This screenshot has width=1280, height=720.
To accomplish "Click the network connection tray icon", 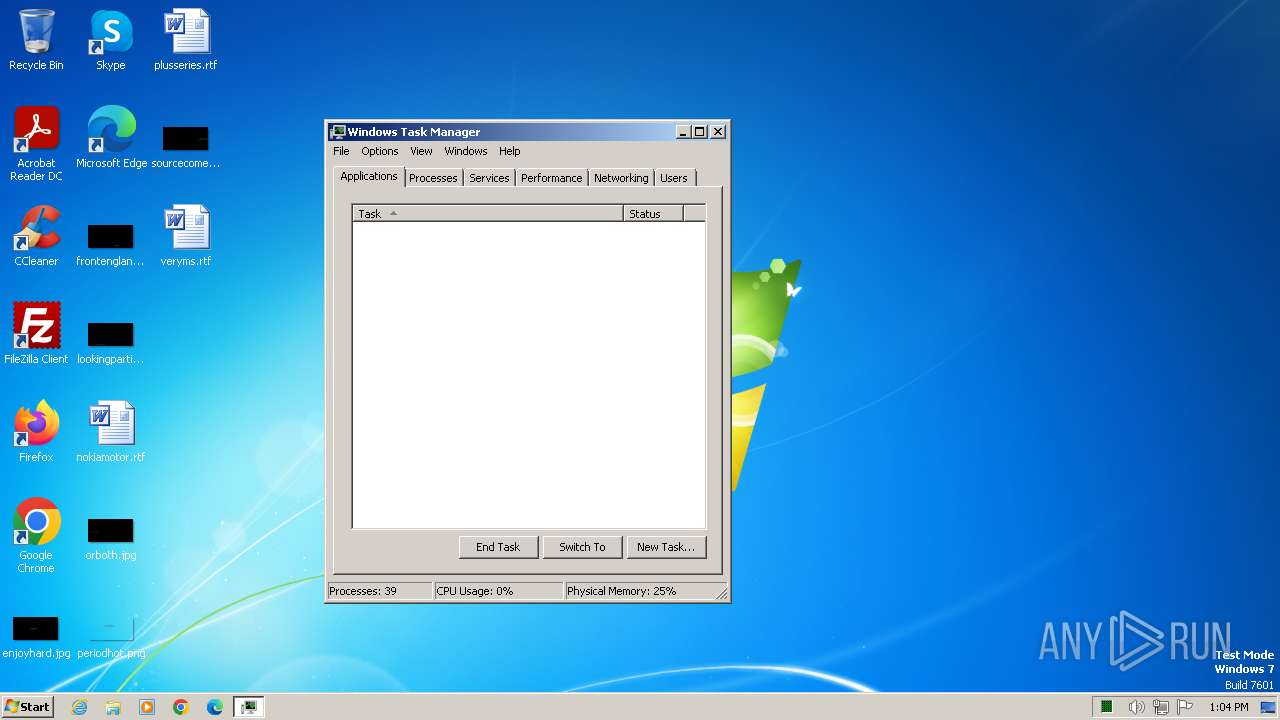I will [1161, 707].
